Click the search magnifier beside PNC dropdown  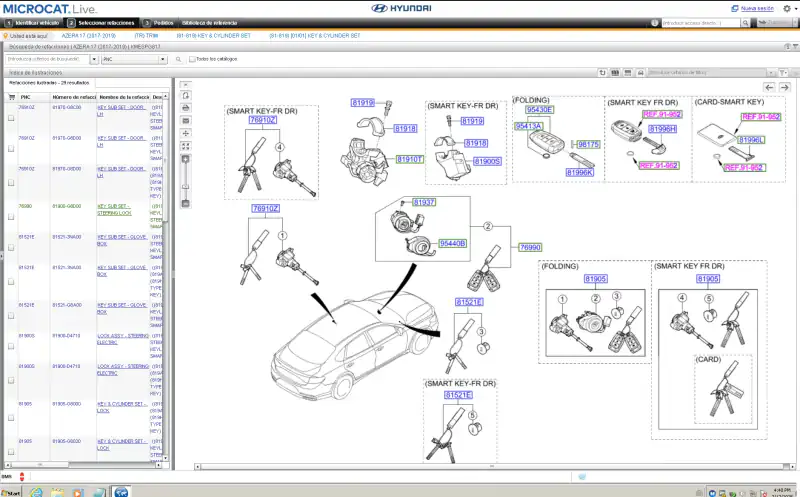click(x=179, y=59)
